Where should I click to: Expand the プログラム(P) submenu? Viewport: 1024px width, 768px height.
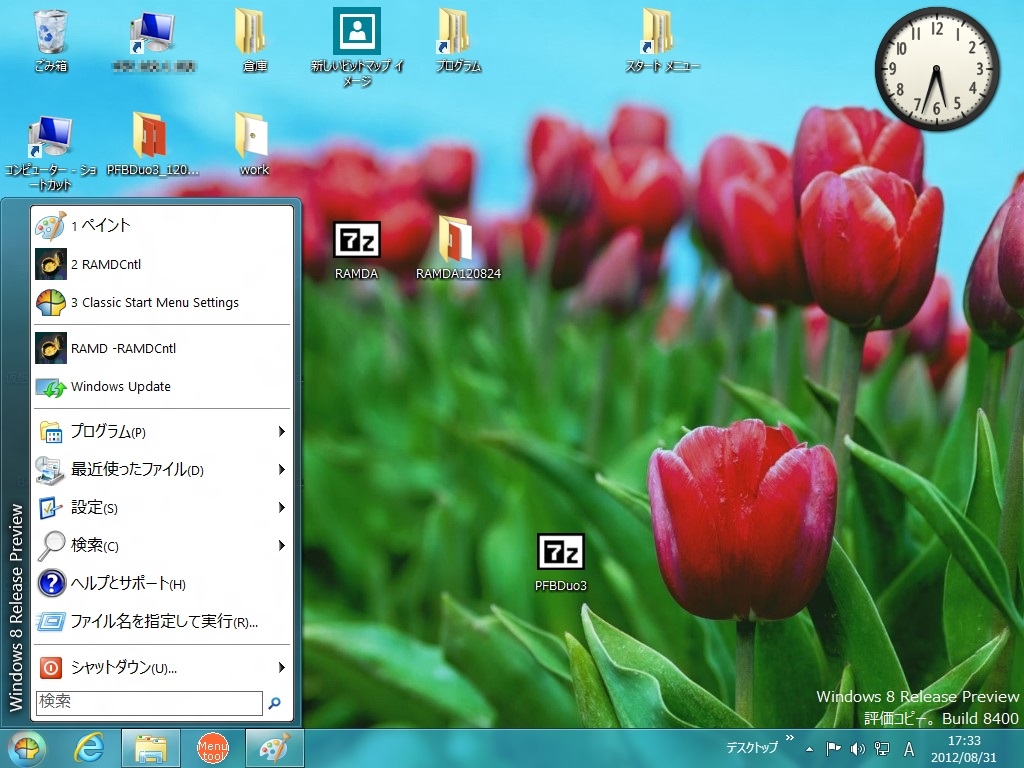coord(281,432)
